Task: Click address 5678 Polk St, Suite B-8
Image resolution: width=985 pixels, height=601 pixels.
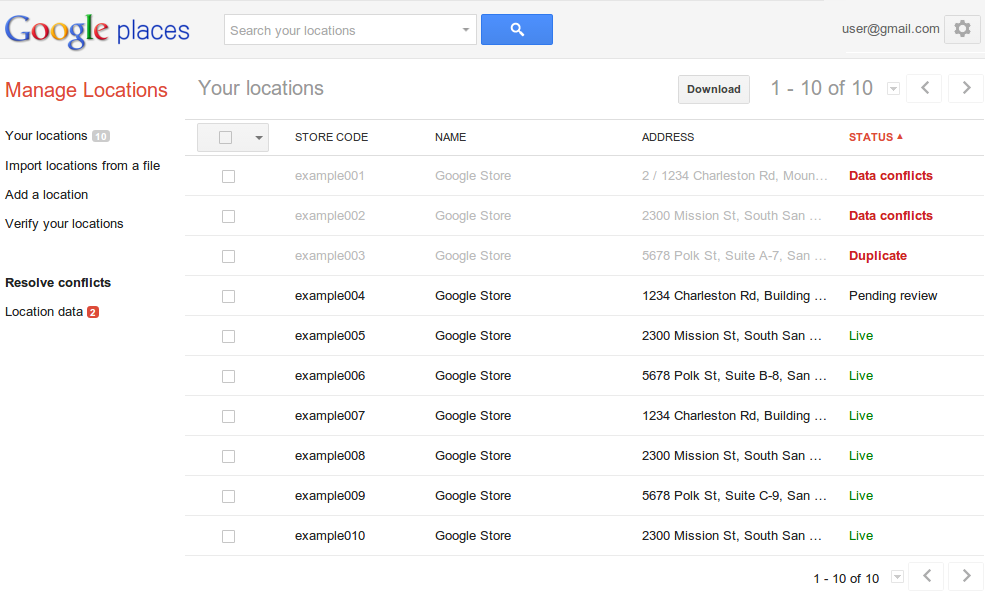Action: tap(734, 376)
